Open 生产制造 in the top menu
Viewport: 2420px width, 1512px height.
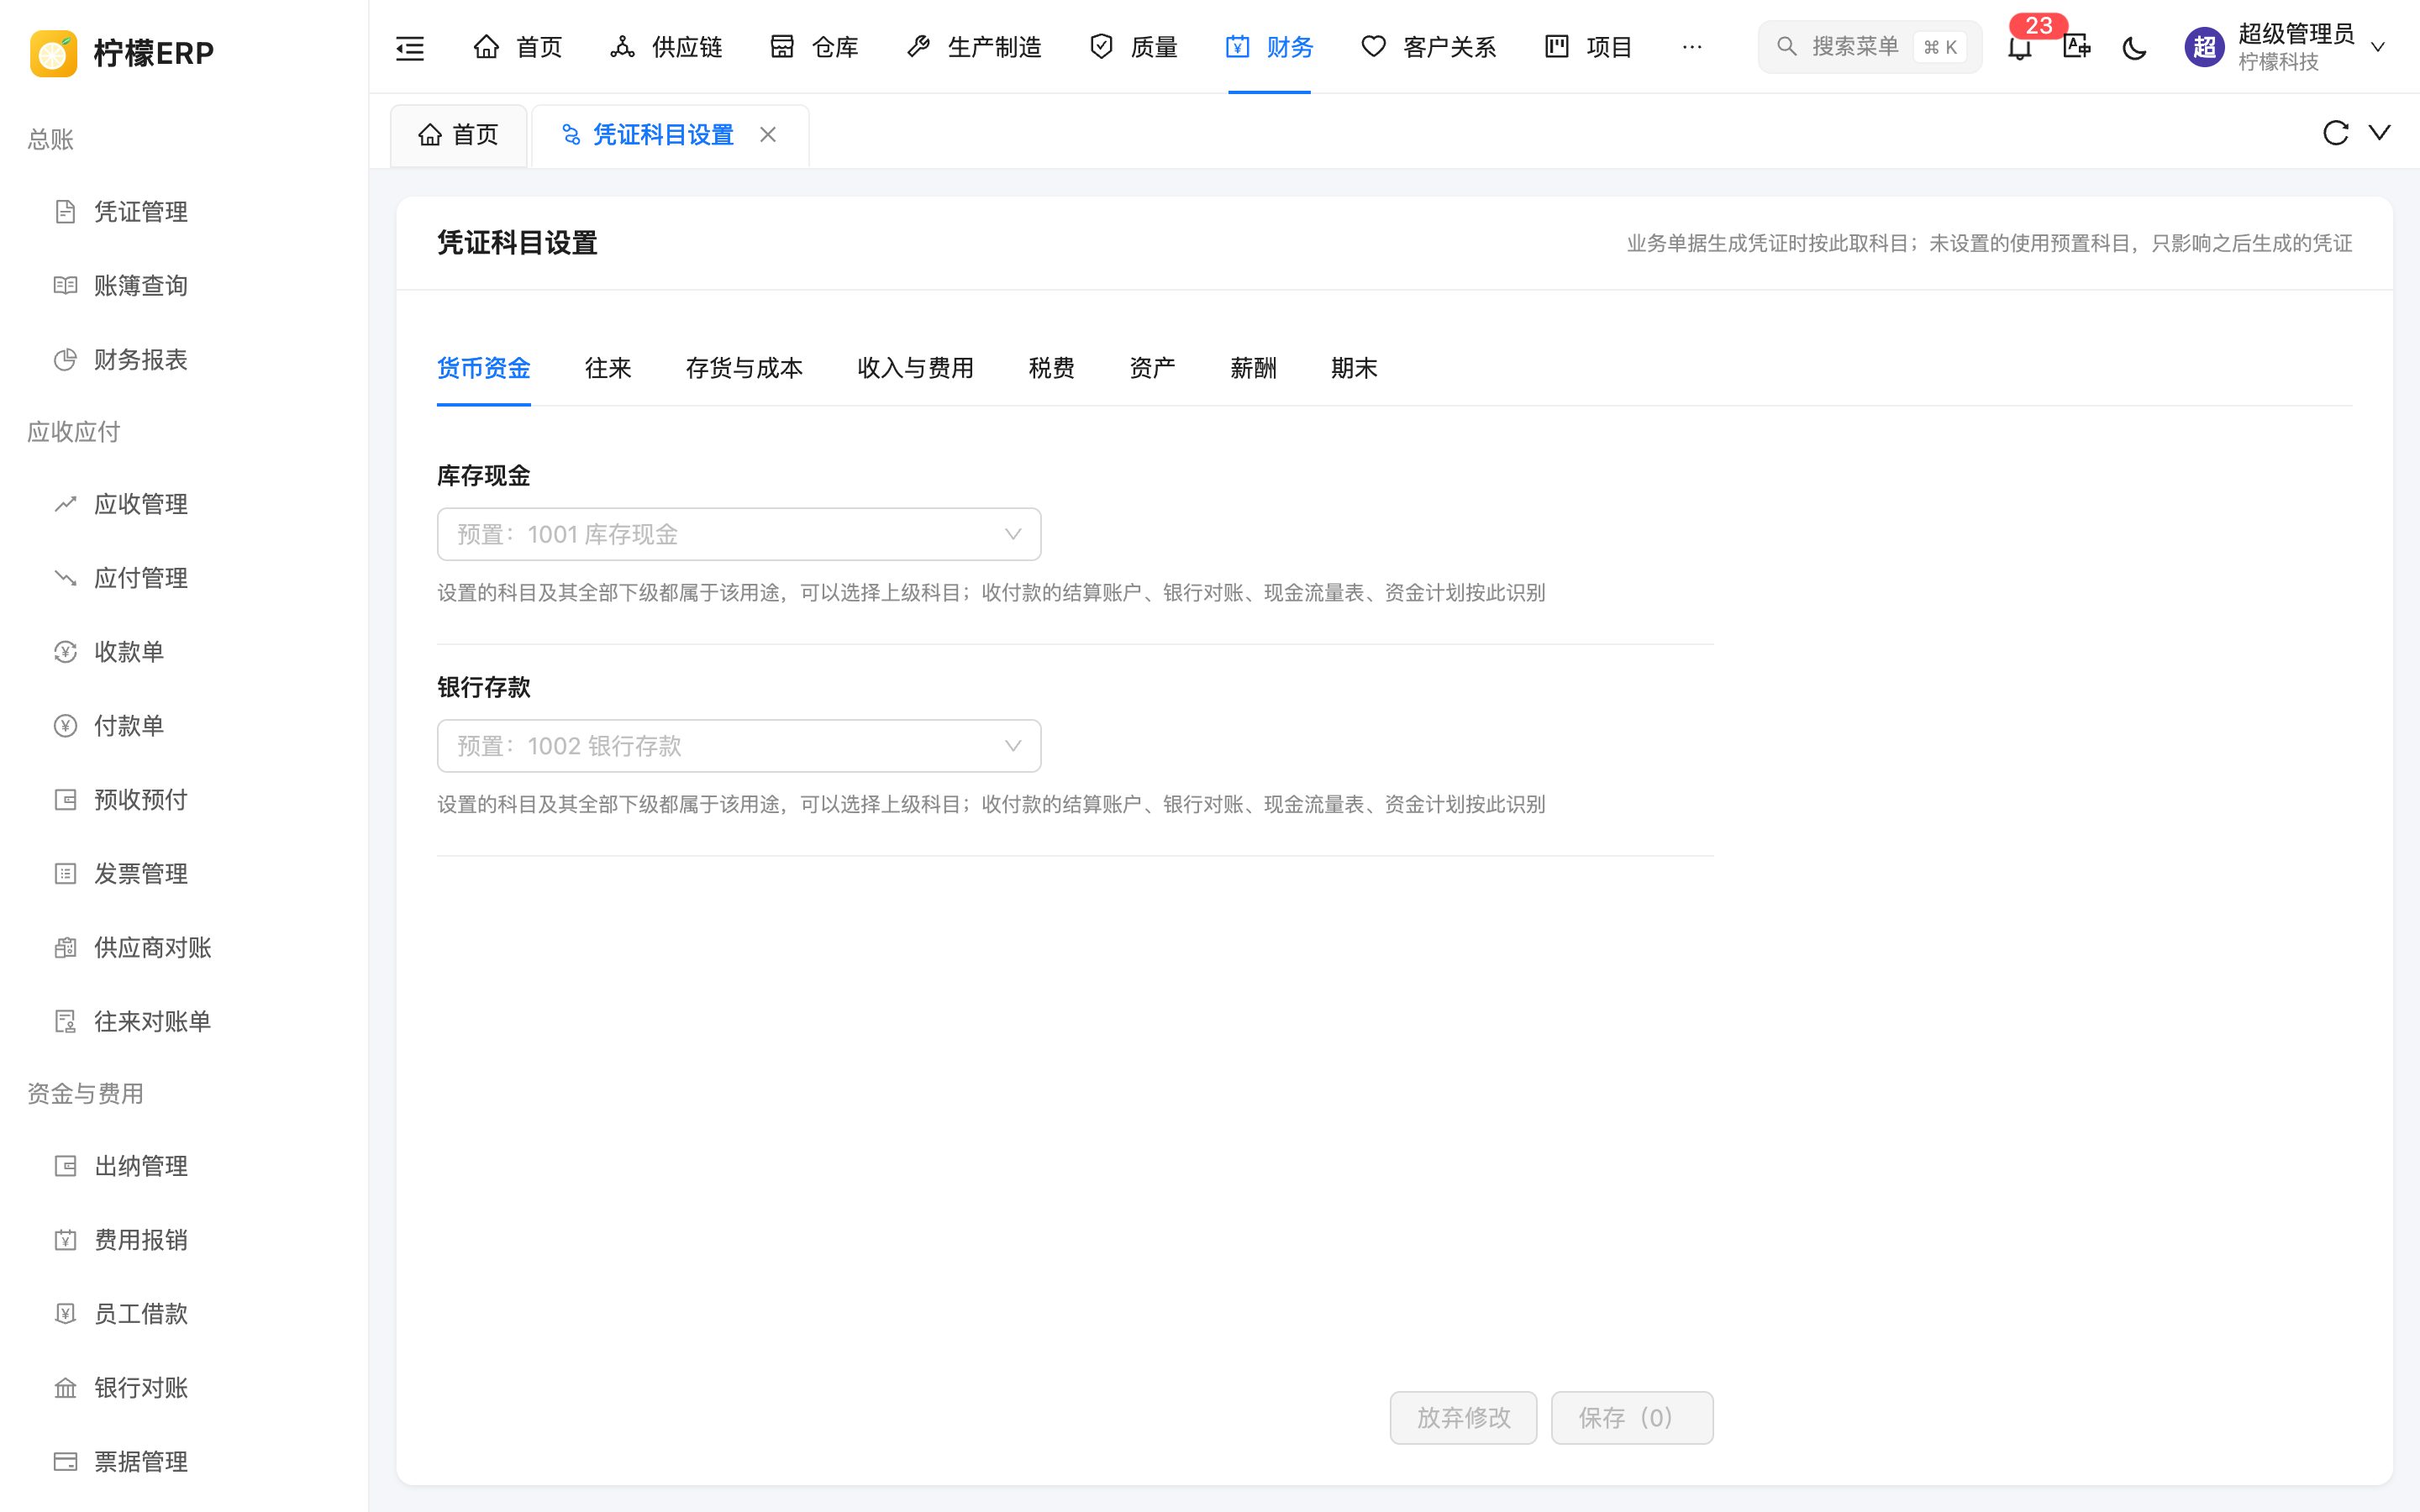coord(973,47)
